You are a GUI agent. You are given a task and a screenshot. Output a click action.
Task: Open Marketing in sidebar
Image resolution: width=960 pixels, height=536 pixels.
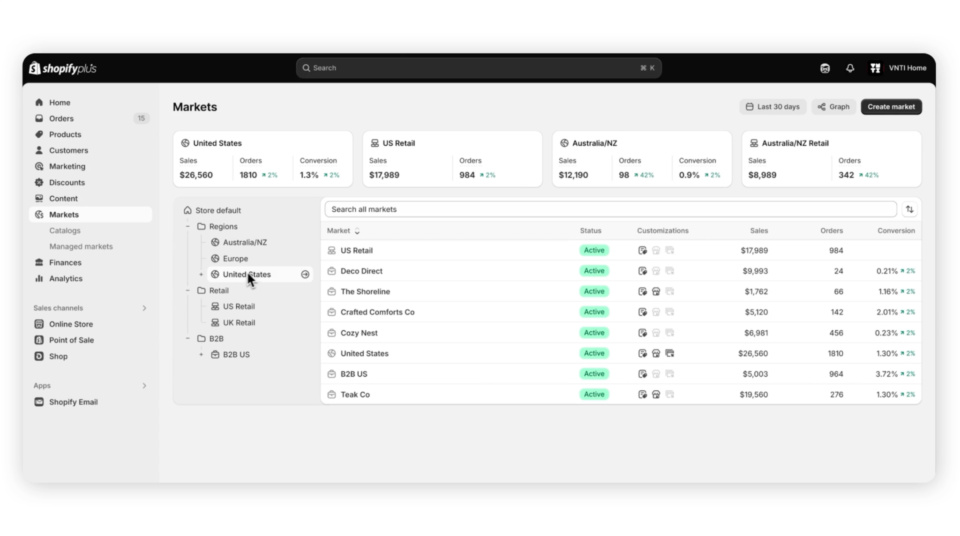coord(90,166)
